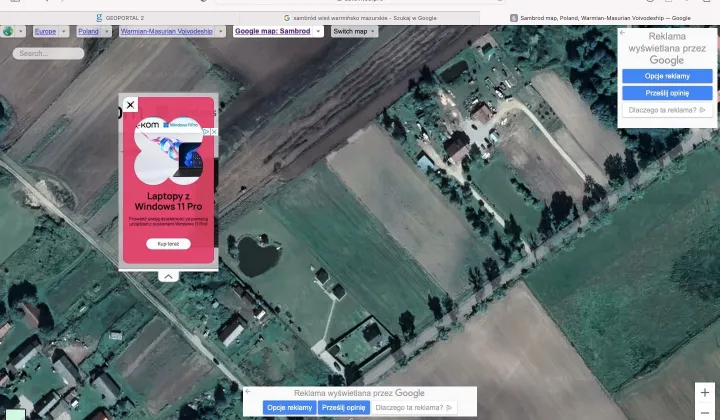720x420 pixels.
Task: Expand the Poland dropdown arrow
Action: (x=107, y=31)
